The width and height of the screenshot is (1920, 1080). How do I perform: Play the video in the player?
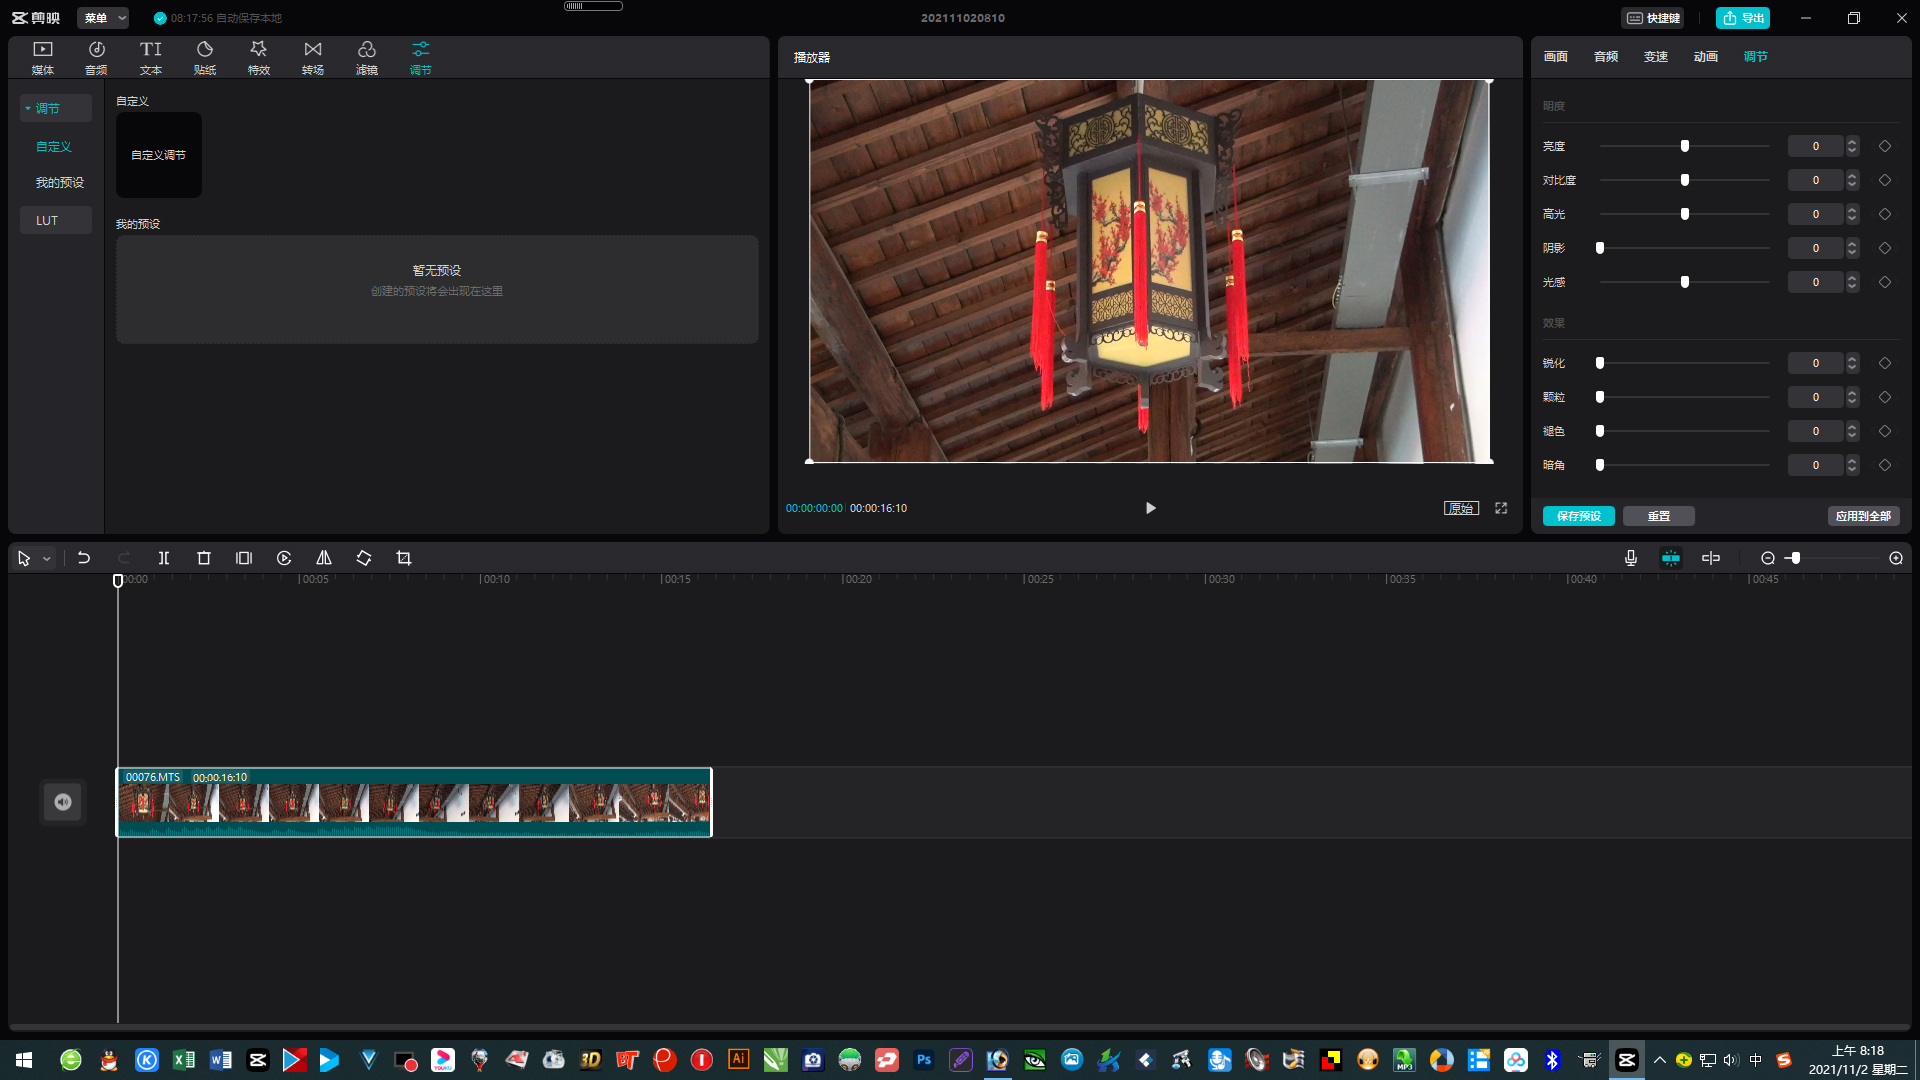click(x=1151, y=508)
